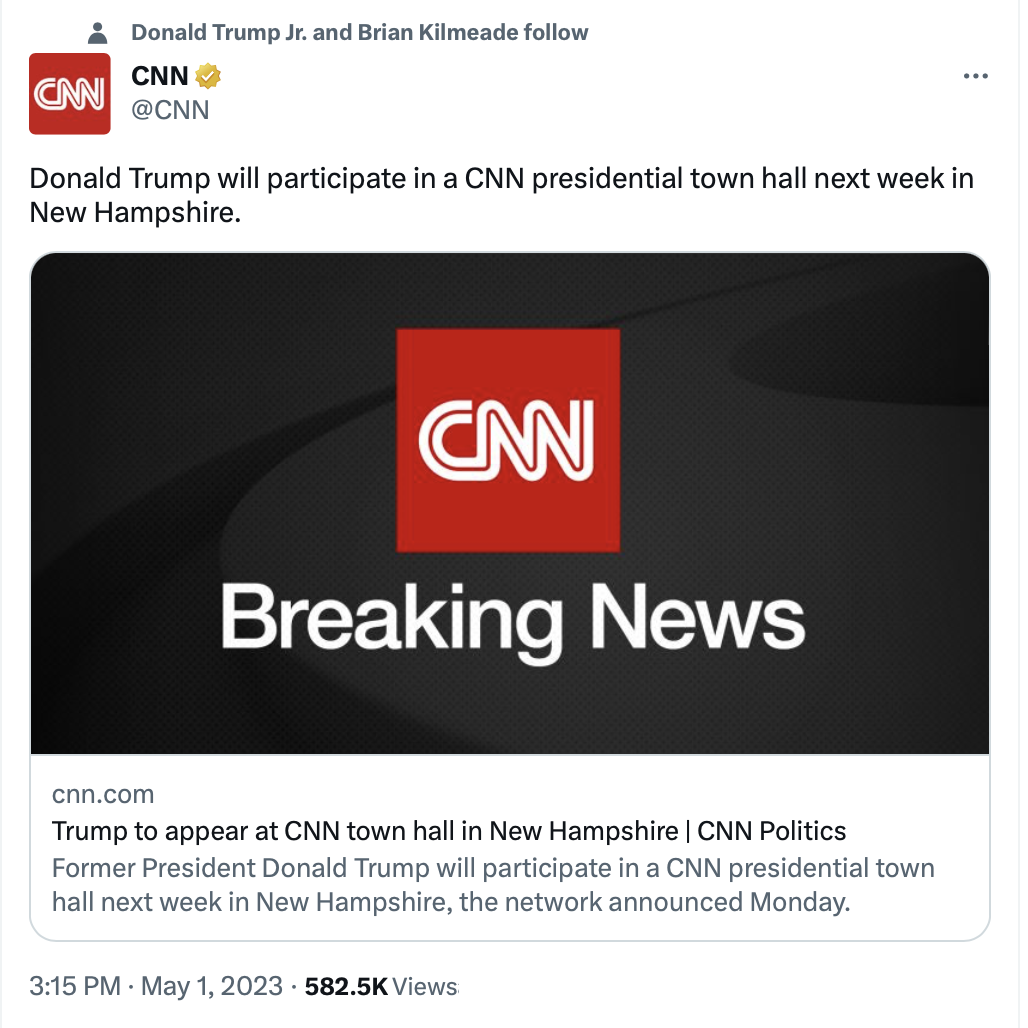Open the 3:15 PM timestamp link

pos(75,986)
